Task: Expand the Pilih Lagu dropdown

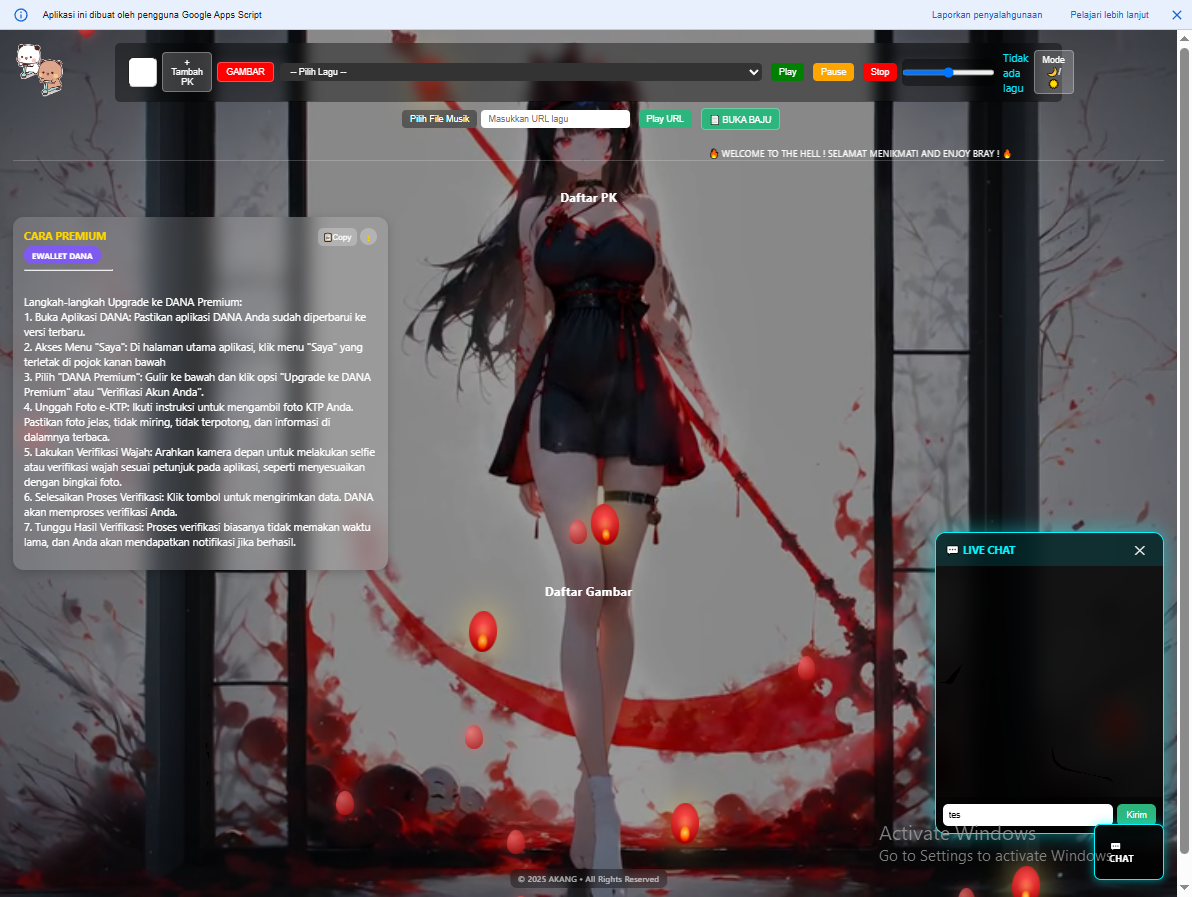Action: [x=522, y=71]
